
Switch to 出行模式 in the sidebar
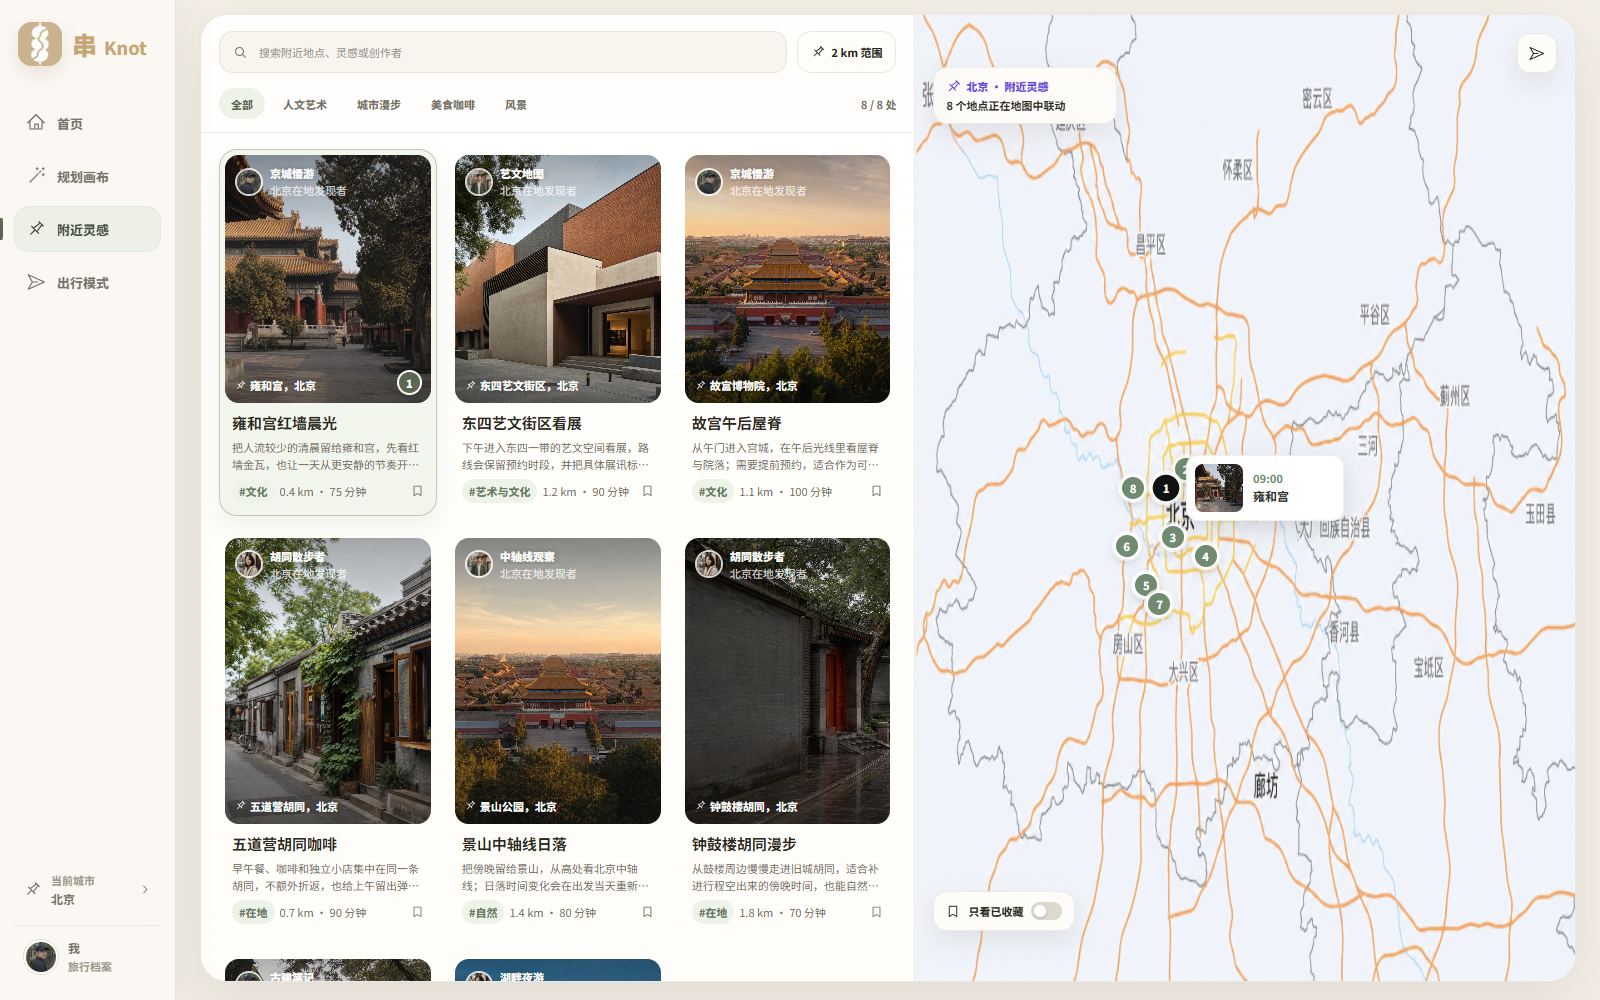coord(87,282)
